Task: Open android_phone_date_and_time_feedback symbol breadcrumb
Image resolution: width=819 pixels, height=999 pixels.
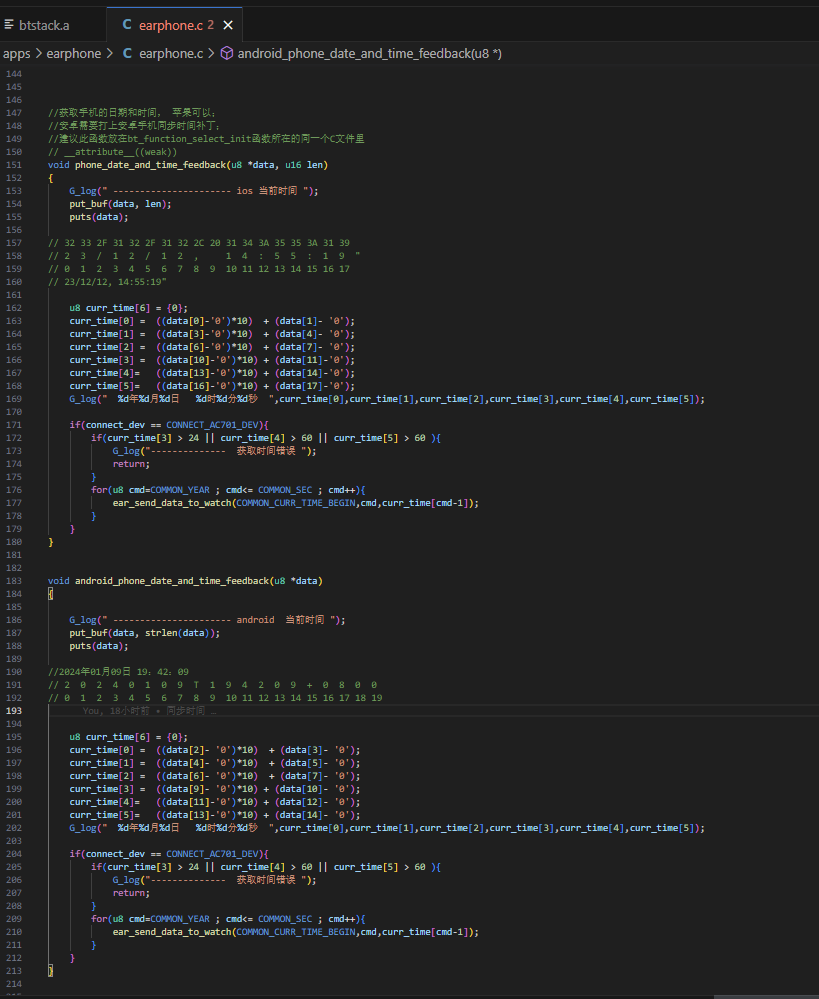Action: (370, 54)
